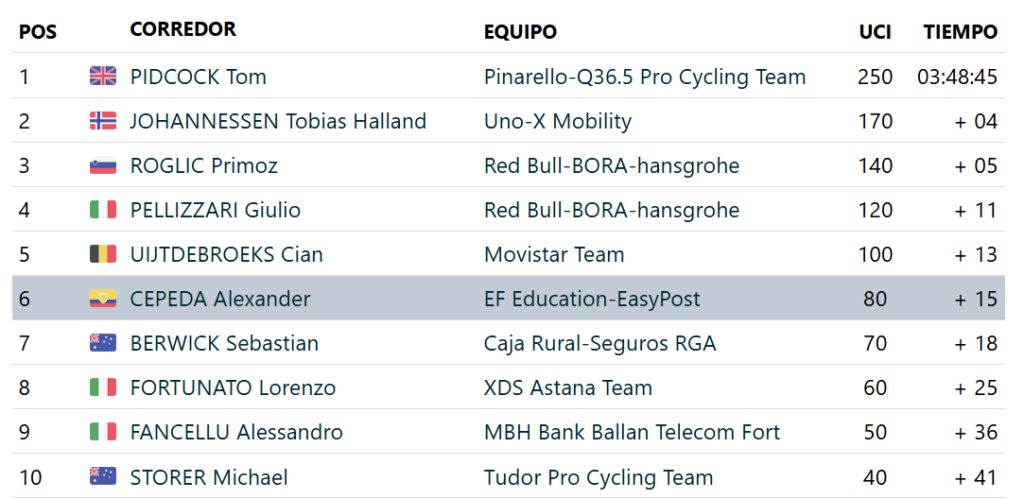The image size is (1024, 499).
Task: Click the Norwegian flag beside Johannessen
Action: click(103, 121)
